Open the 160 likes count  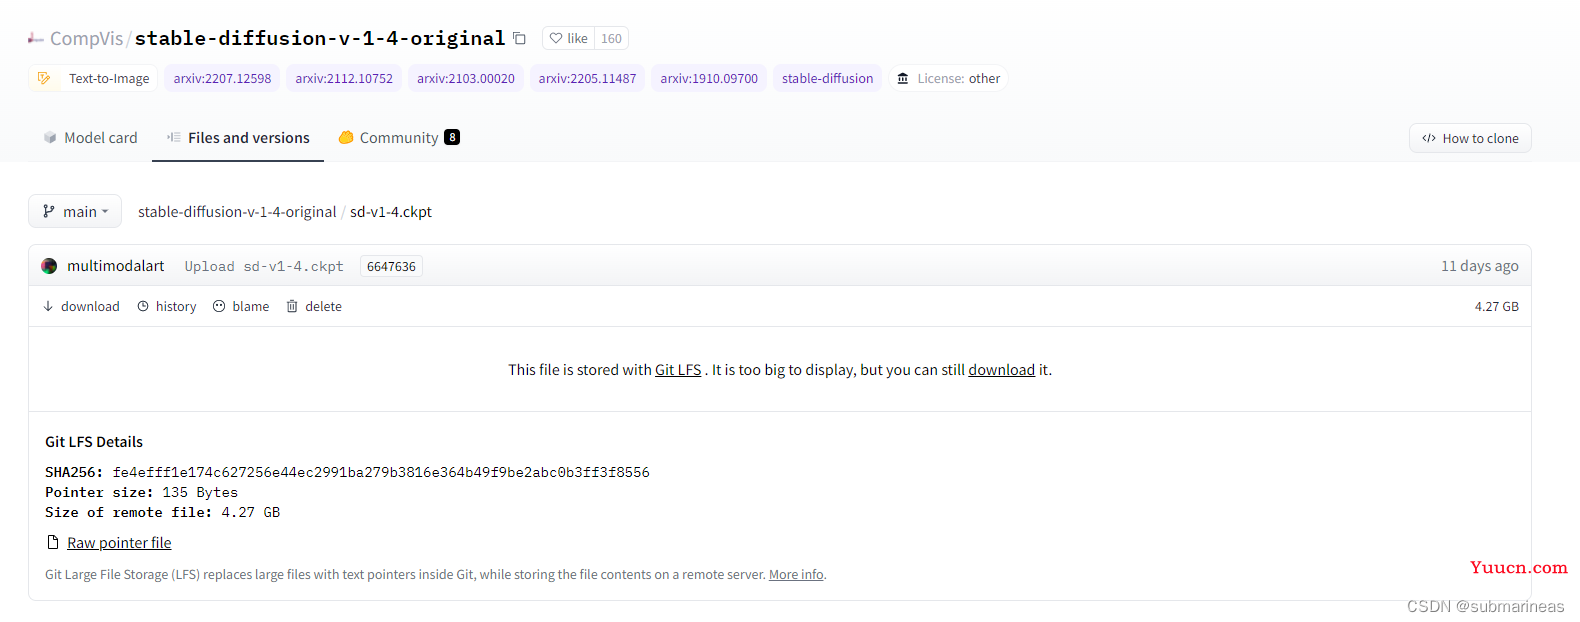(611, 38)
